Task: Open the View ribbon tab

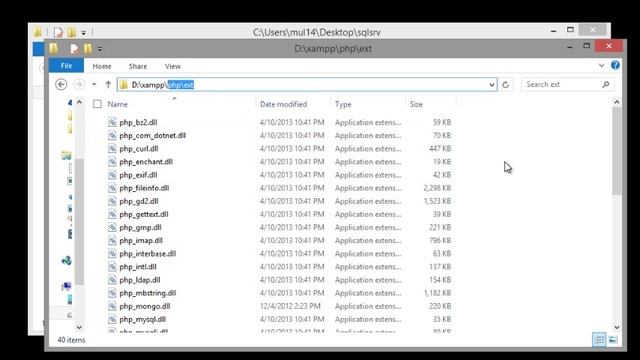Action: pos(173,66)
